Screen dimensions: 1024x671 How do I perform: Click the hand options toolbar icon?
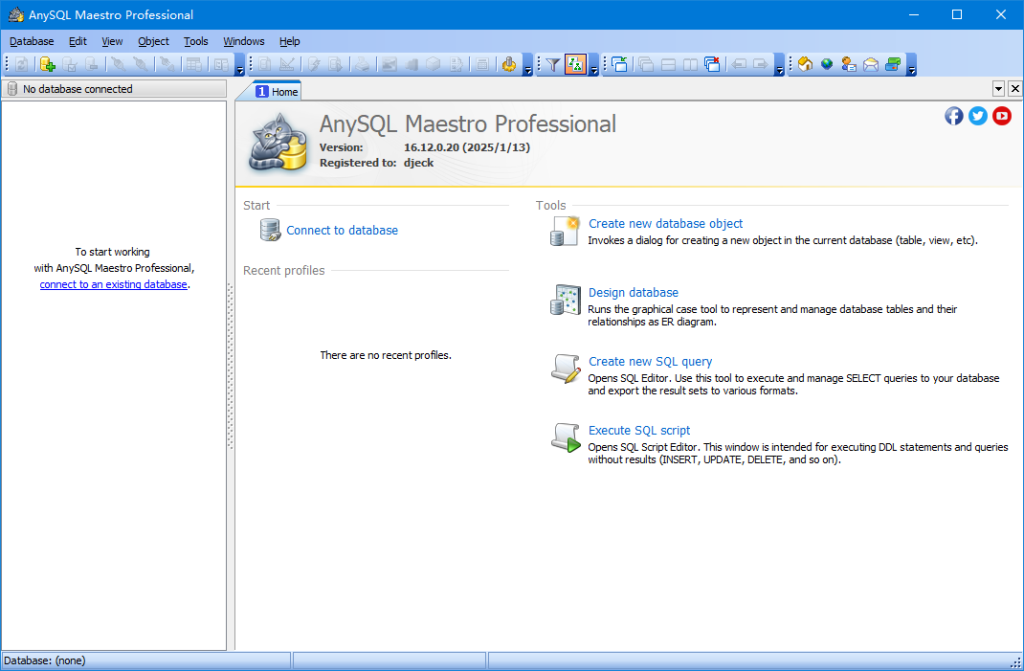pyautogui.click(x=508, y=65)
